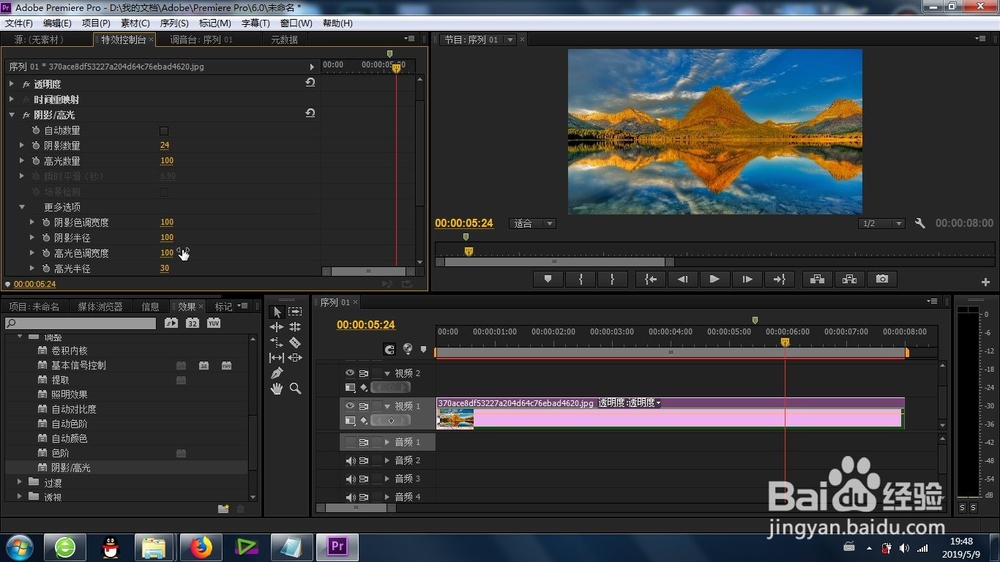Toggle visibility of 视频 2 track

point(349,373)
